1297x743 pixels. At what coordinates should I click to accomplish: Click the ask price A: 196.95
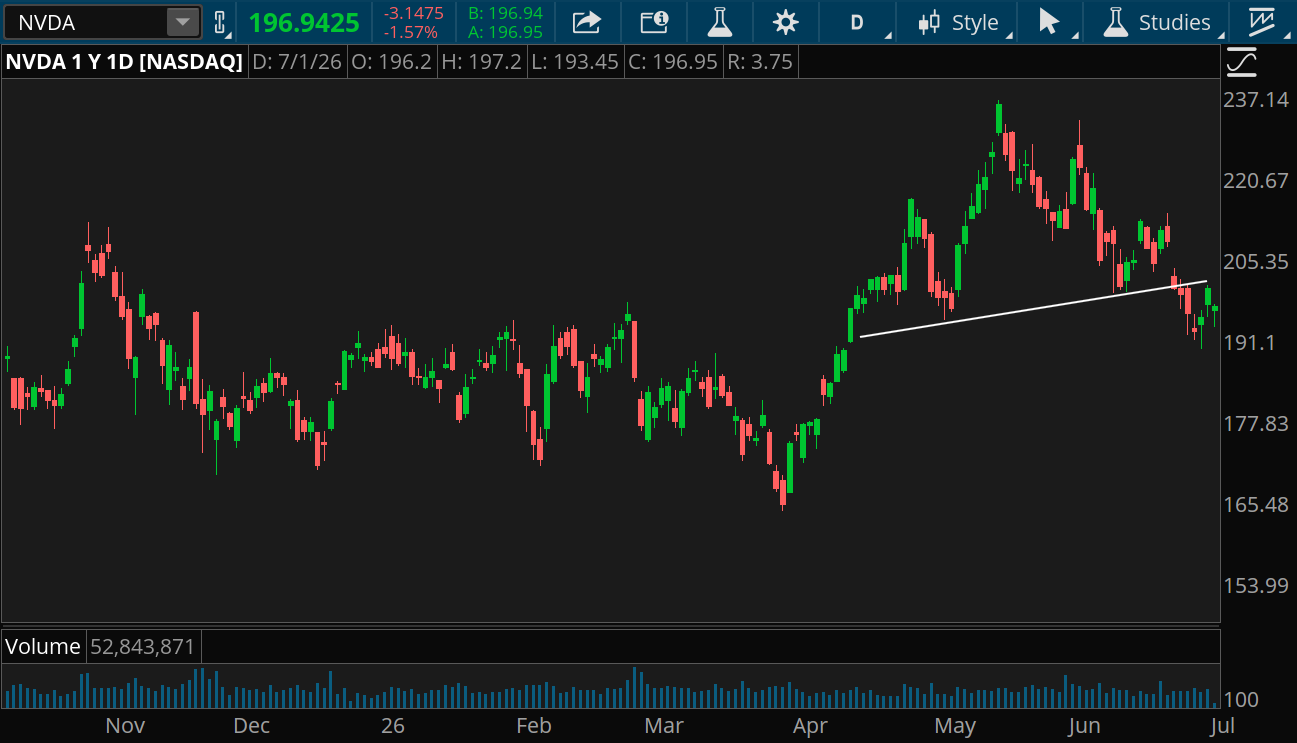coord(505,32)
